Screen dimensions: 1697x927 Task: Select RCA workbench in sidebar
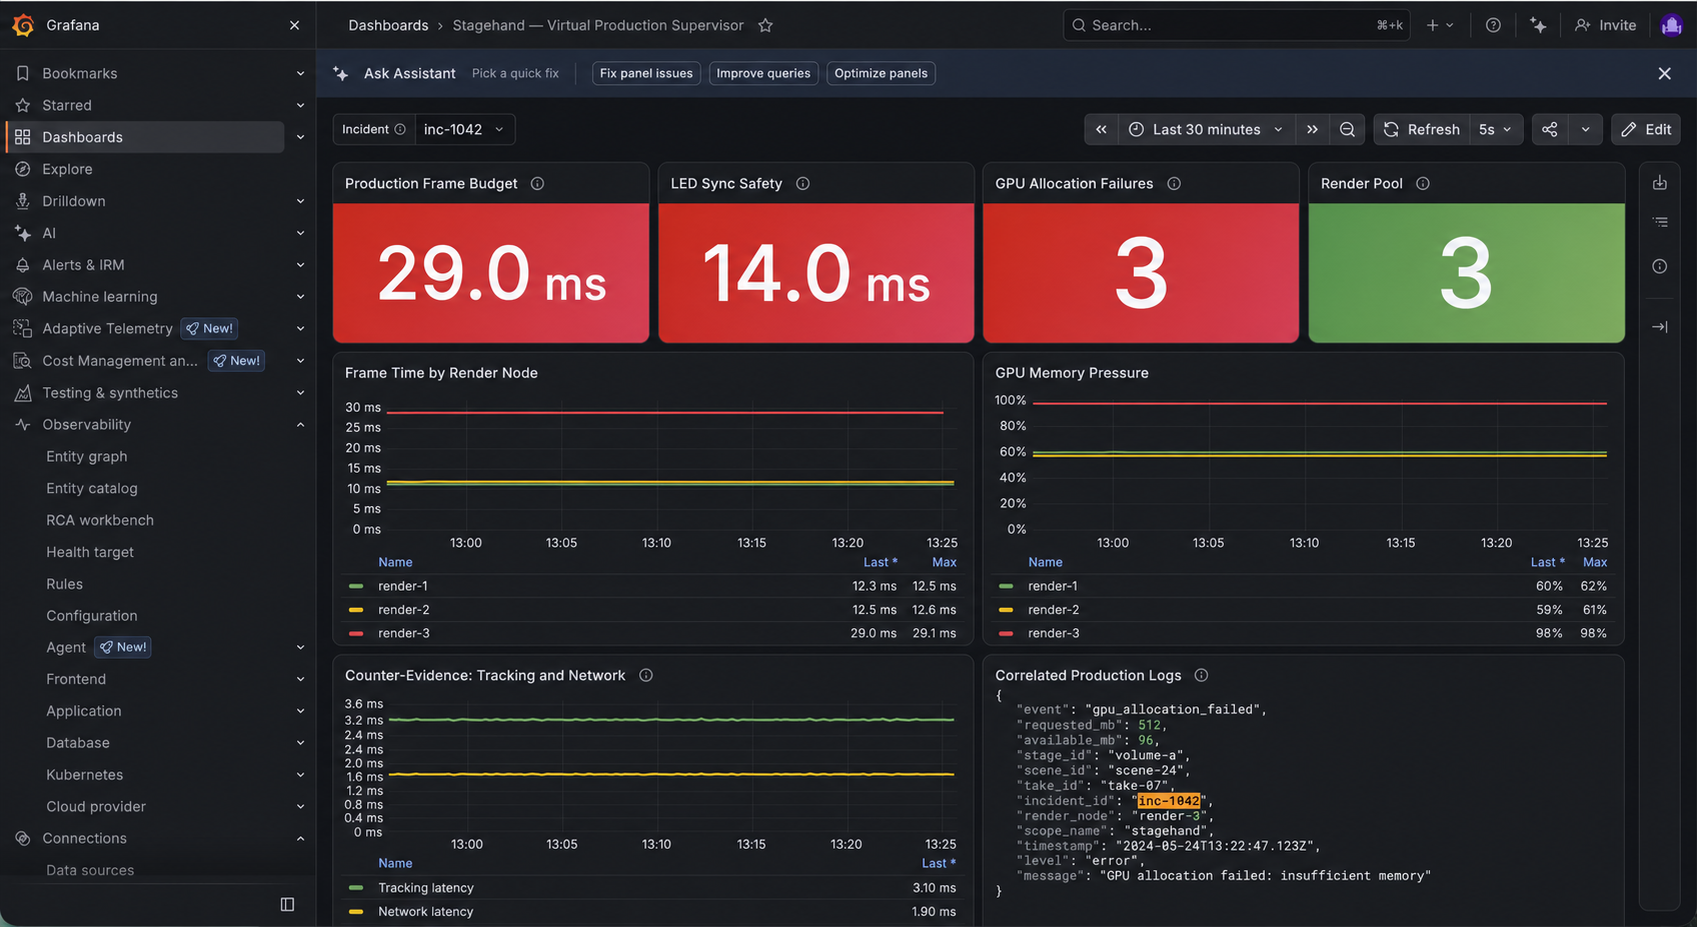pyautogui.click(x=100, y=520)
